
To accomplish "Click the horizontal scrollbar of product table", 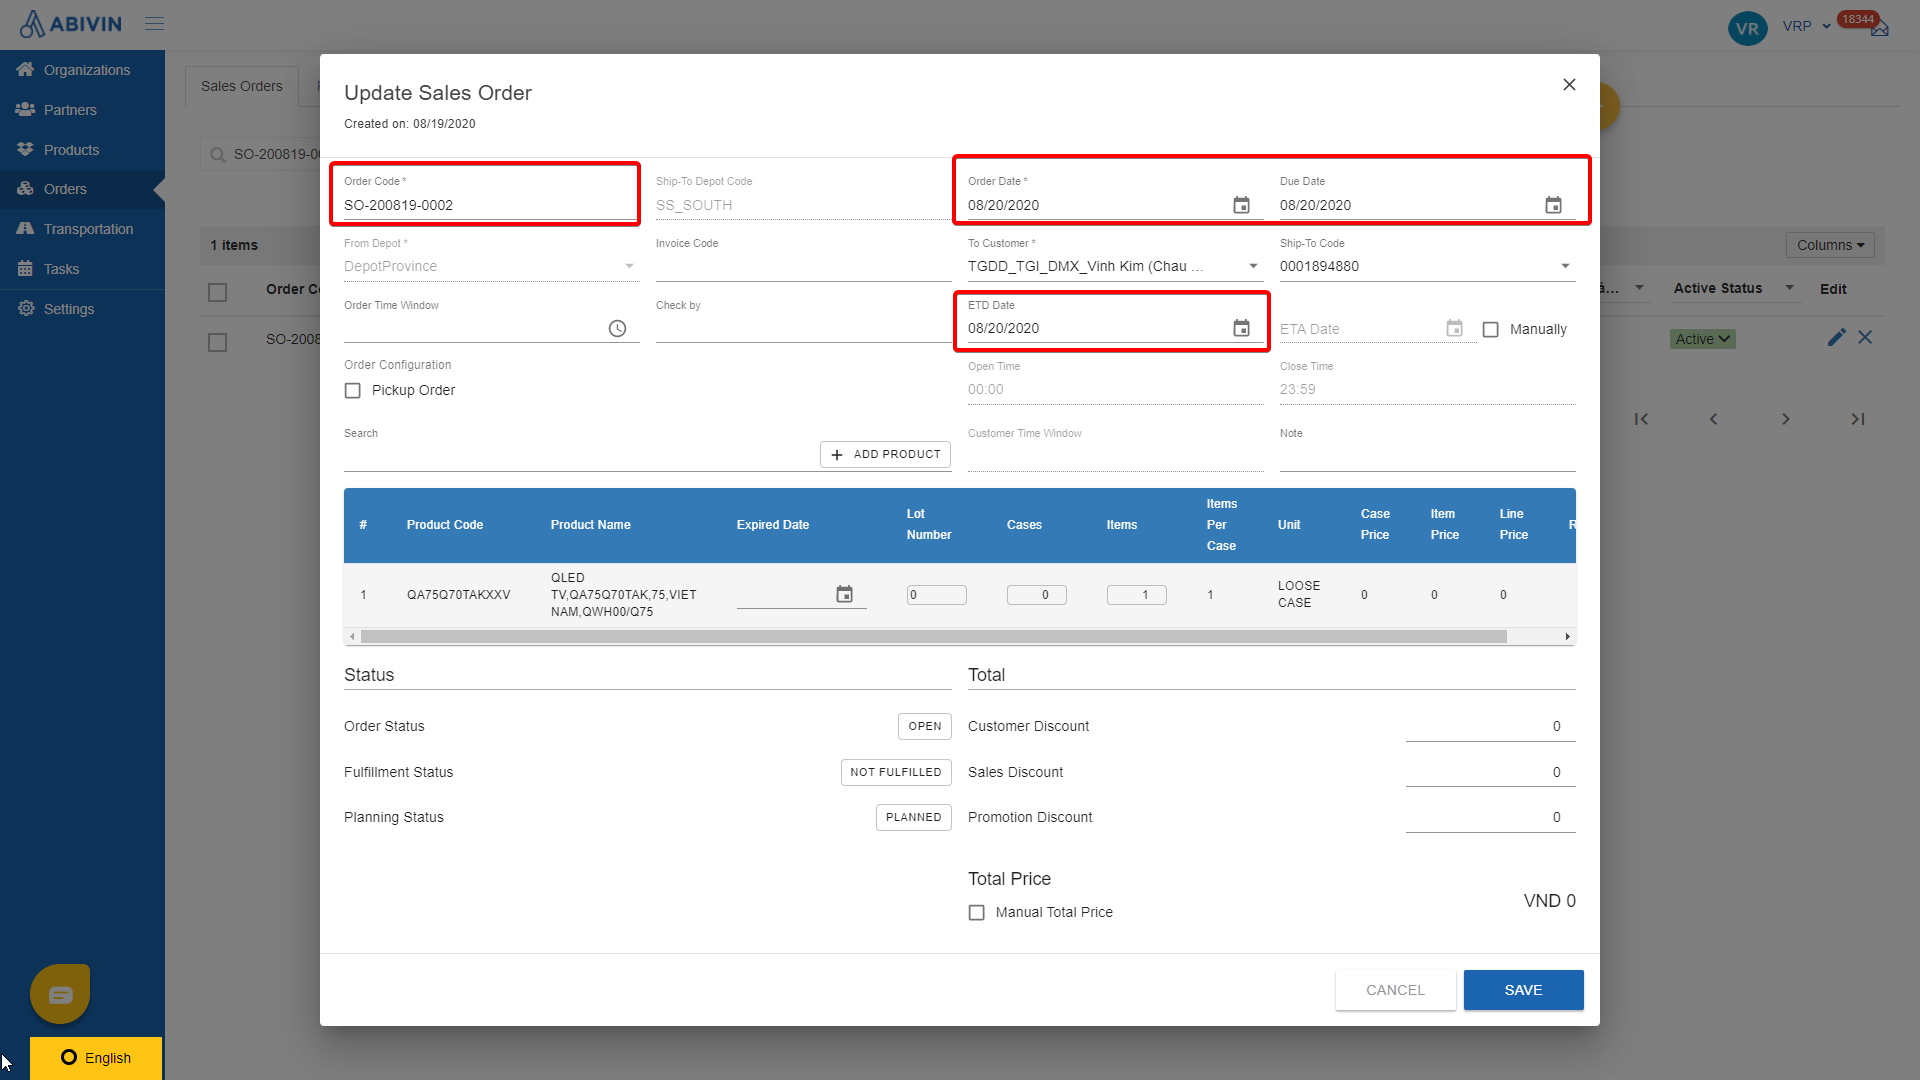I will [x=933, y=637].
